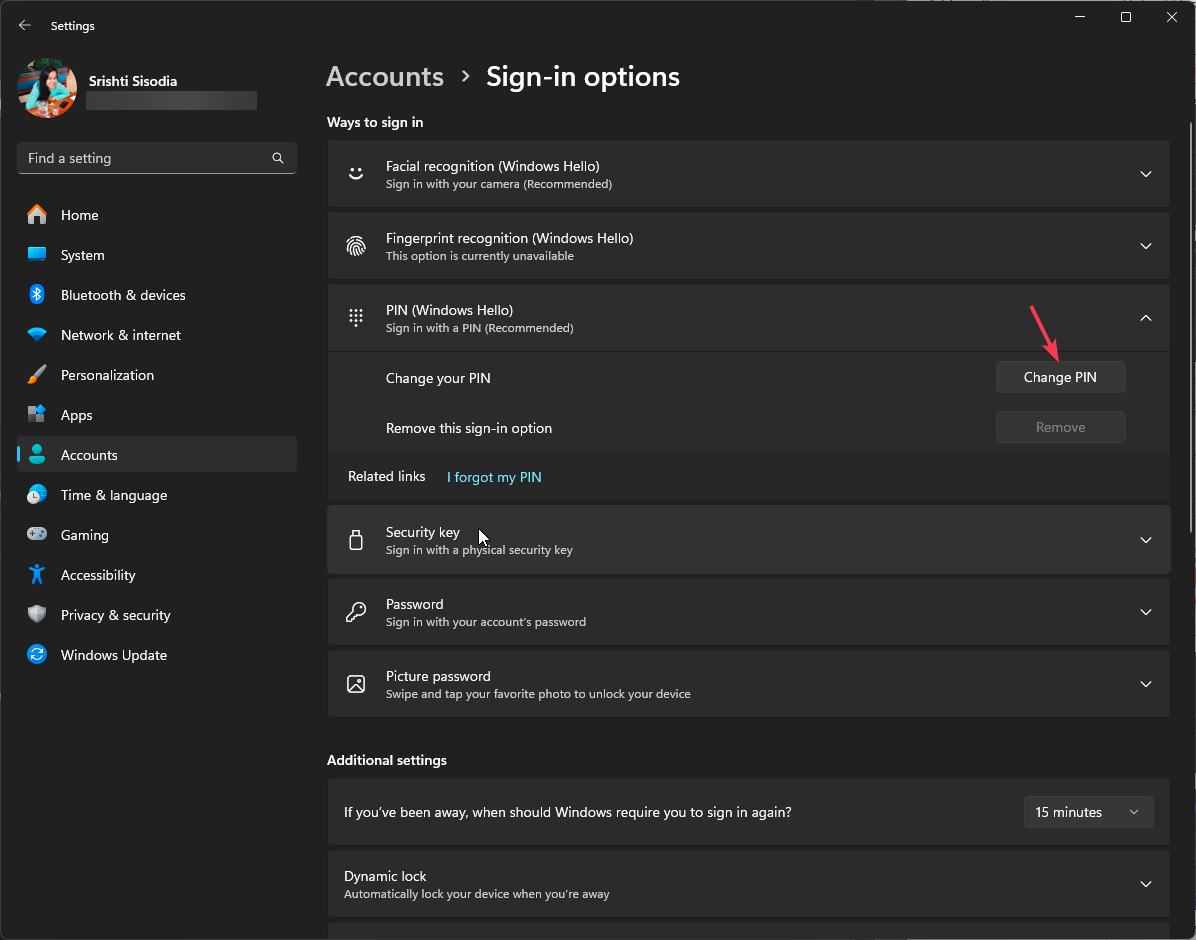
Task: Click the Windows Update sync icon
Action: click(37, 655)
